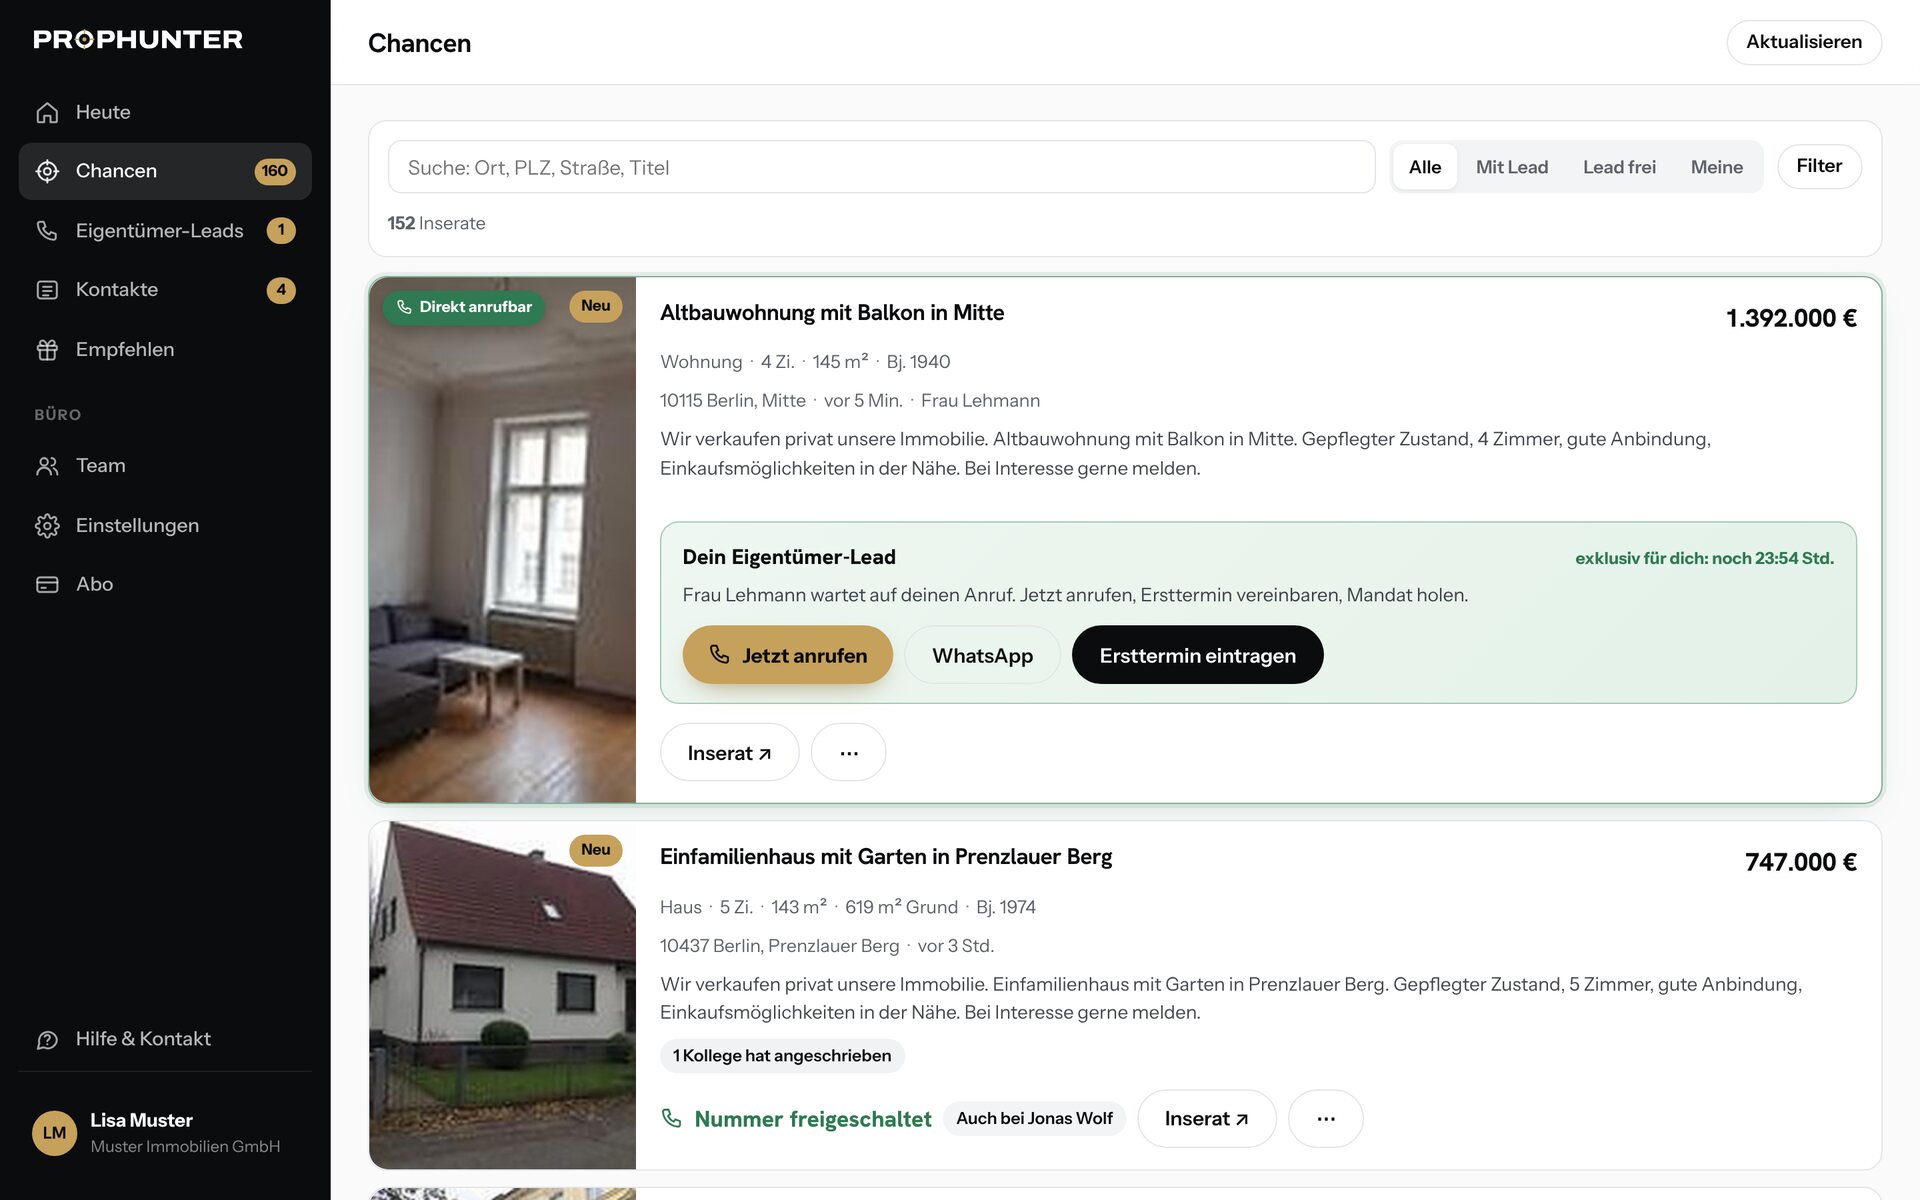Image resolution: width=1920 pixels, height=1200 pixels.
Task: Click Ersttermin eintragen button
Action: [1197, 655]
